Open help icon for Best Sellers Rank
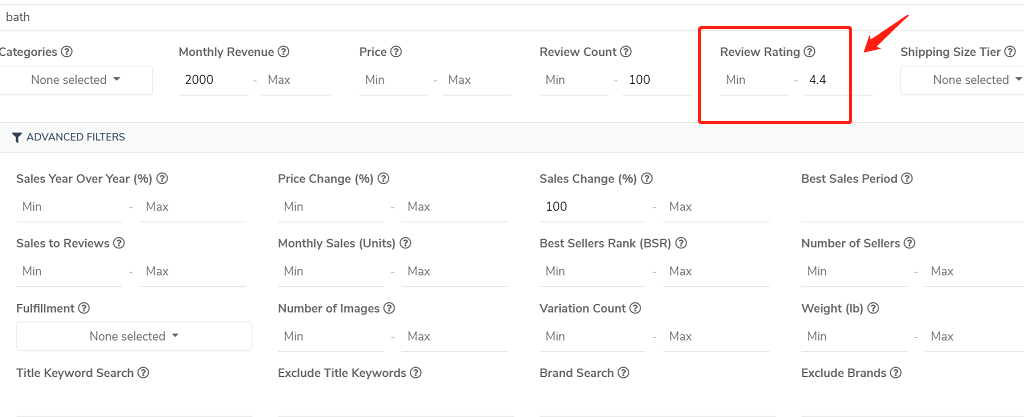Viewport: 1024px width, 417px height. [680, 243]
